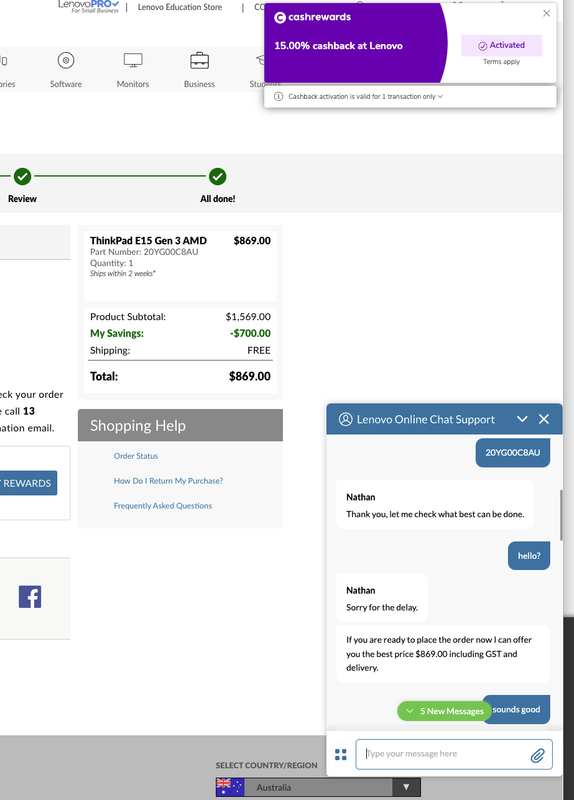The height and width of the screenshot is (800, 574).
Task: Click the 'hello?' chat bubble
Action: click(x=529, y=556)
